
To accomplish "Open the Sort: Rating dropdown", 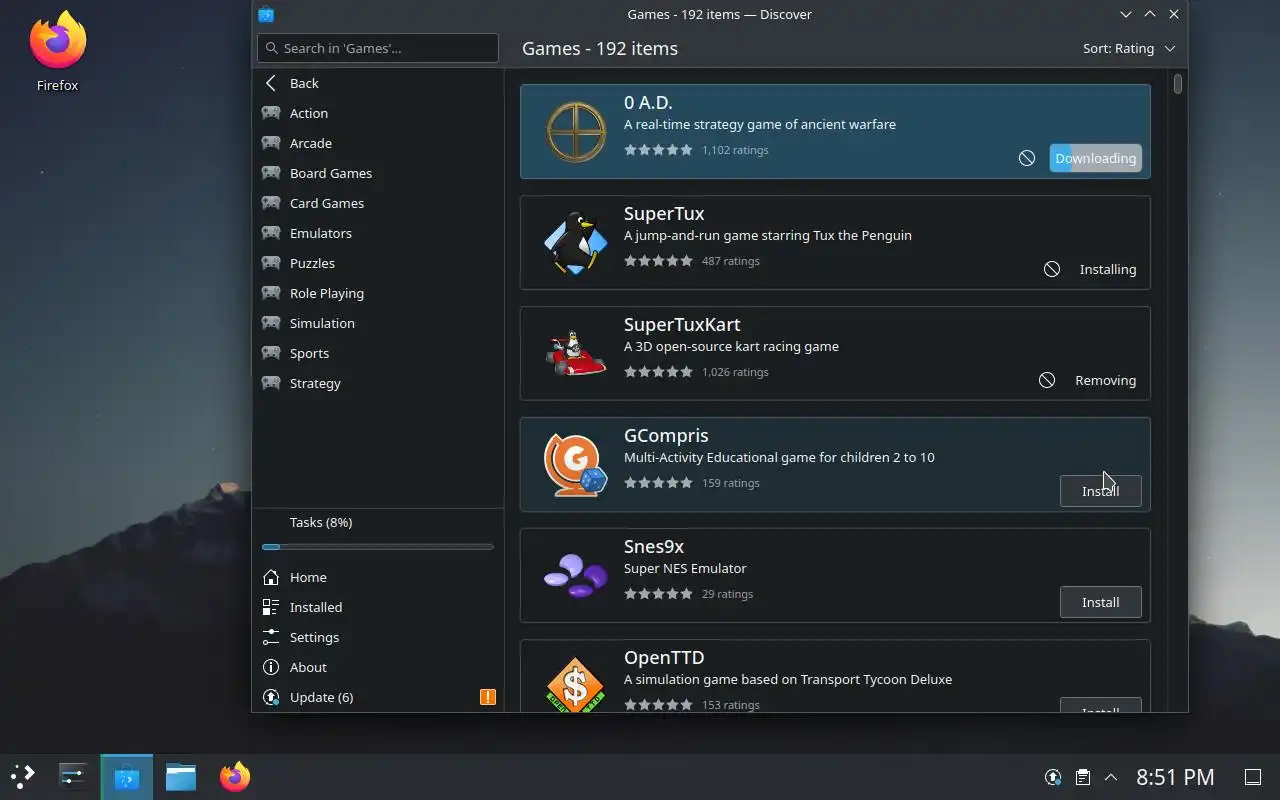I will click(1129, 48).
